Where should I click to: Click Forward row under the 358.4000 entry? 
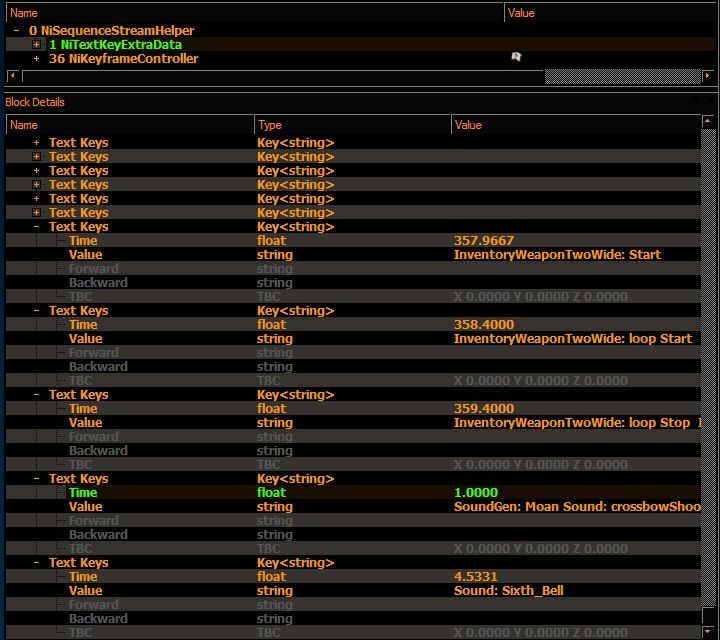[x=94, y=353]
